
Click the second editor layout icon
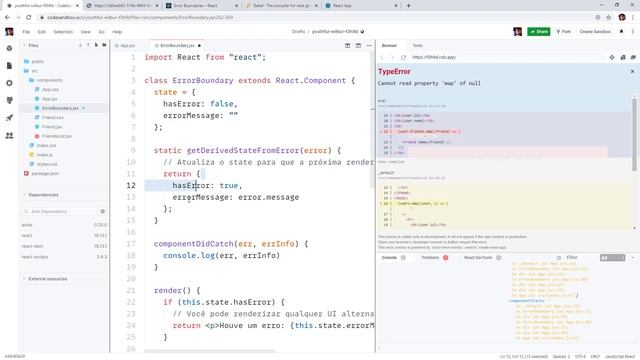coord(358,45)
